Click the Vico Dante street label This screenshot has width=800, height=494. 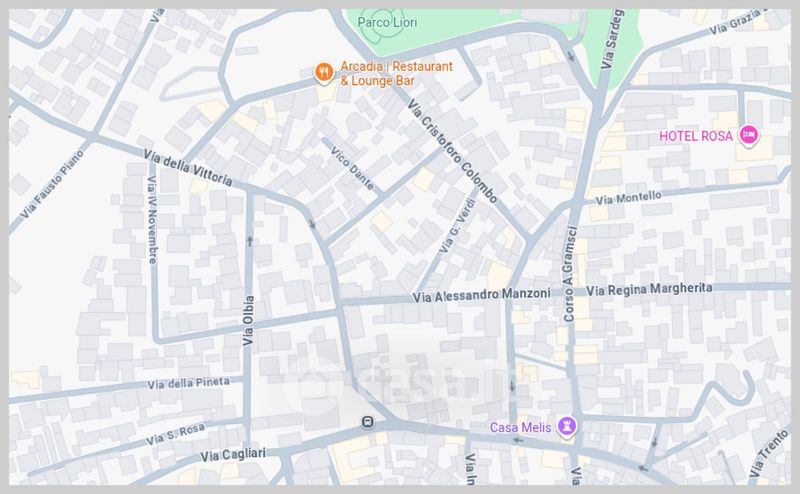tap(352, 168)
